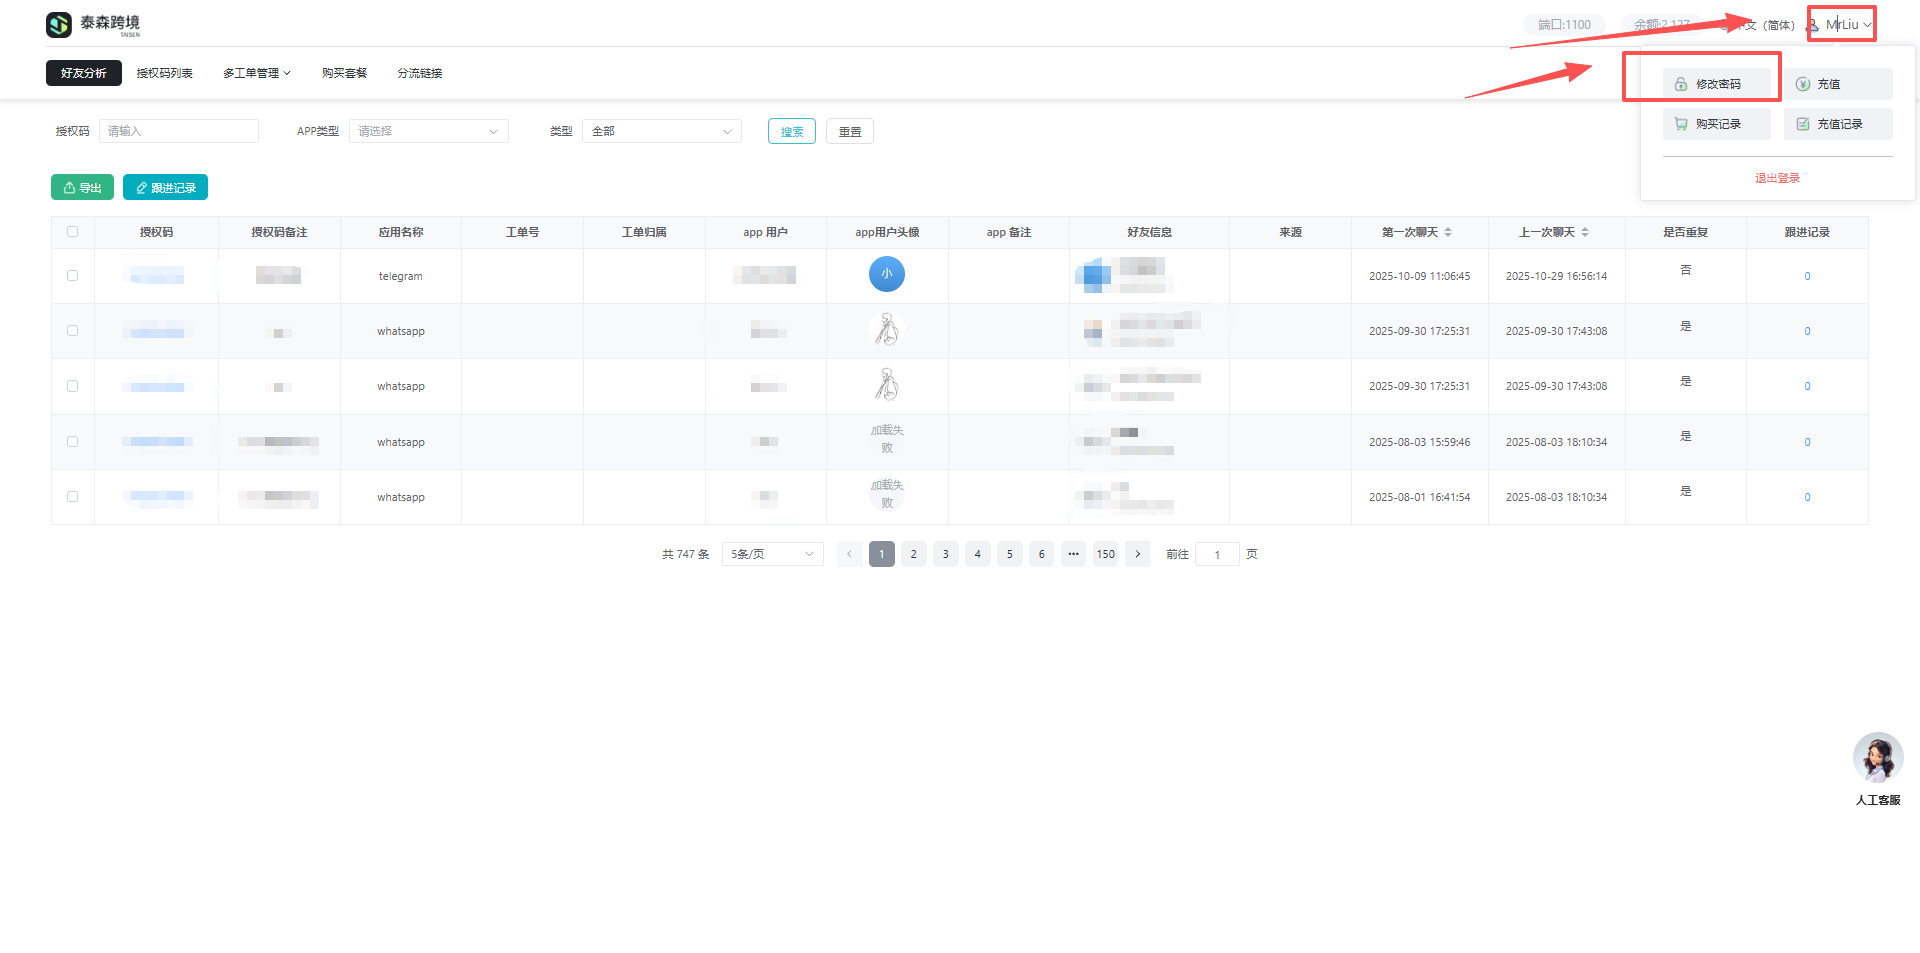Open the 类型 dropdown showing 全部
1920x953 pixels.
661,131
